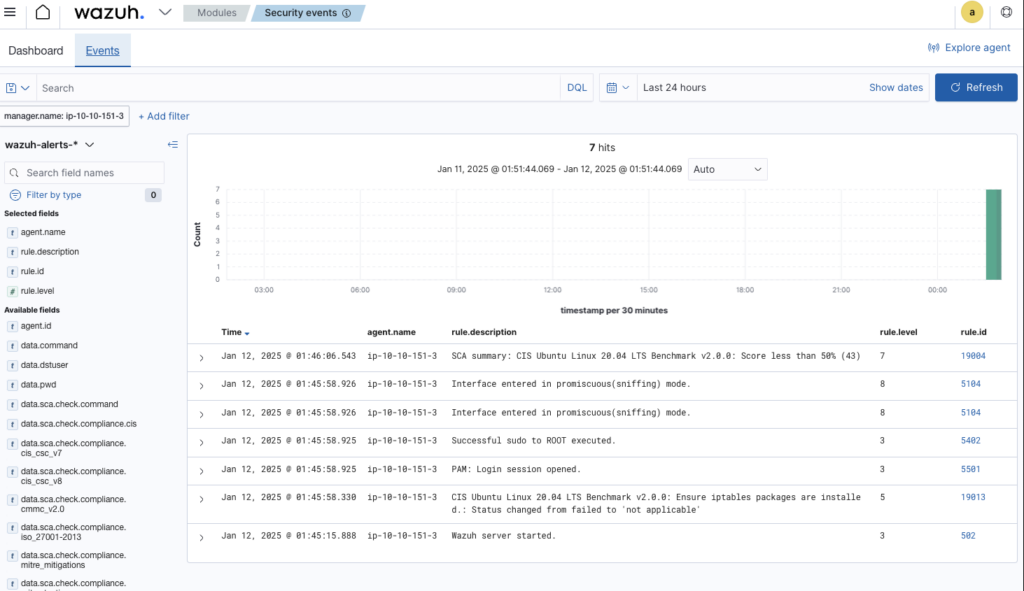Image resolution: width=1024 pixels, height=591 pixels.
Task: Expand the Wazuh server started row
Action: (x=201, y=537)
